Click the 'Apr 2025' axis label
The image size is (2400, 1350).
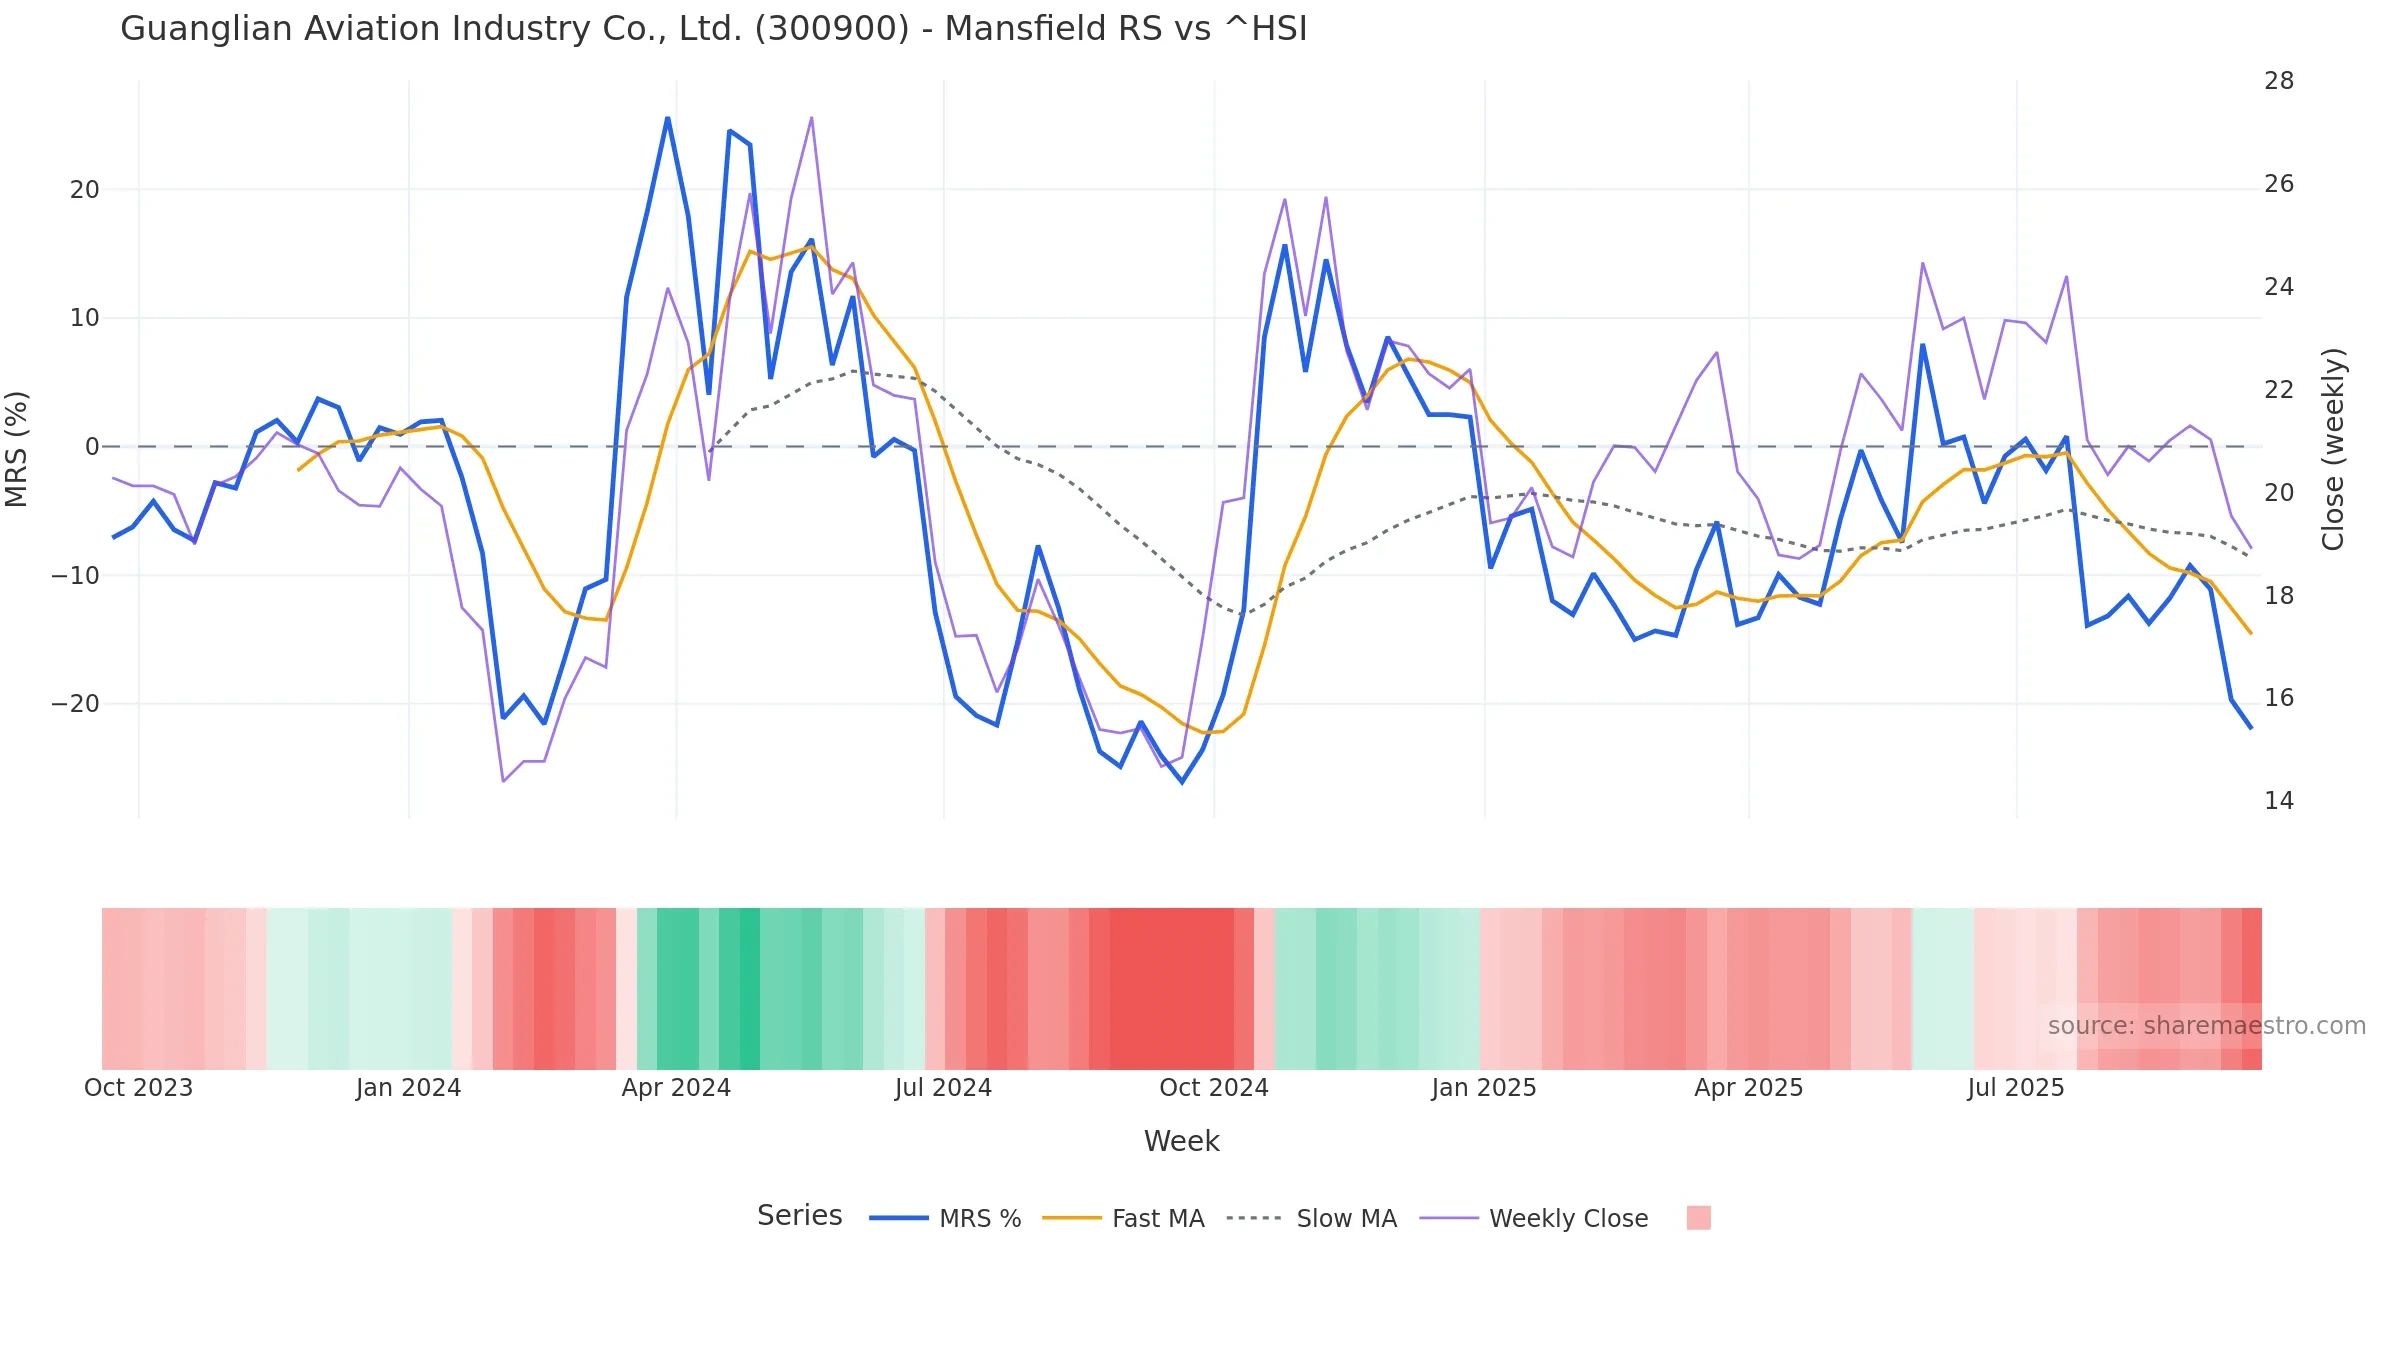[1748, 1088]
